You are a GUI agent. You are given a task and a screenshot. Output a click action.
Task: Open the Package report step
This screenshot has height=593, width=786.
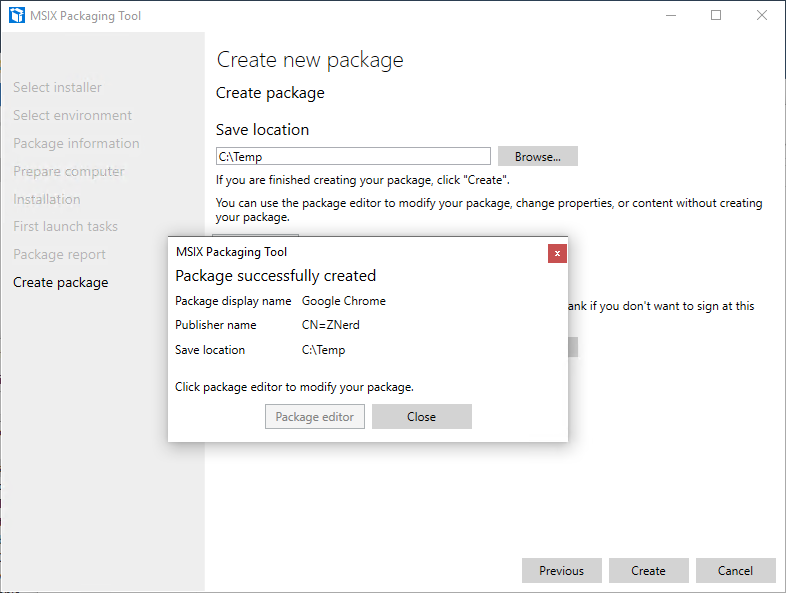click(59, 255)
